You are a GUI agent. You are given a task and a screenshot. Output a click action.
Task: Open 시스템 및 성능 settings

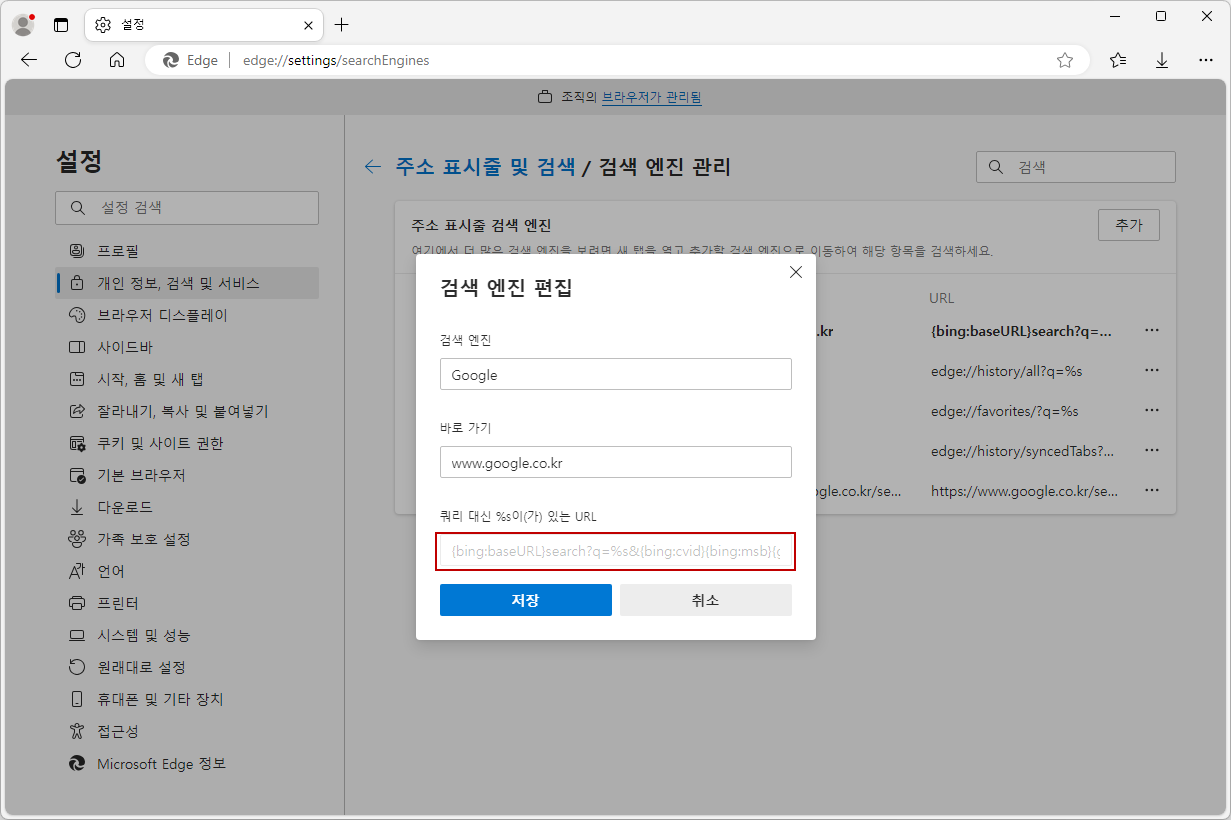(187, 635)
